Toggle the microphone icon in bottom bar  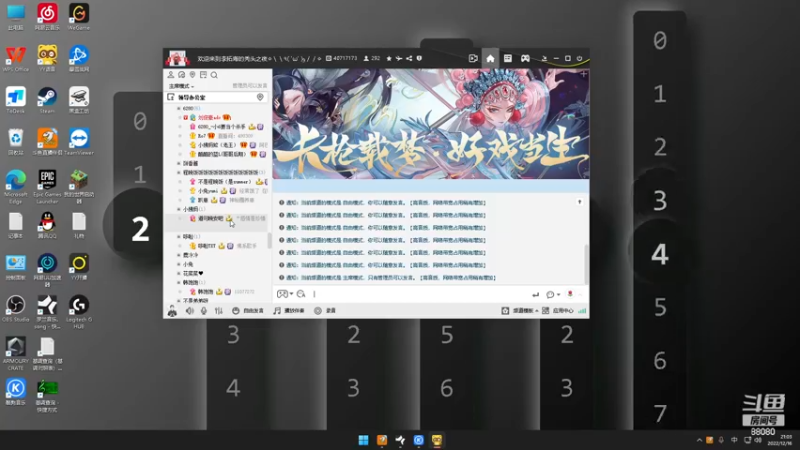pos(204,310)
